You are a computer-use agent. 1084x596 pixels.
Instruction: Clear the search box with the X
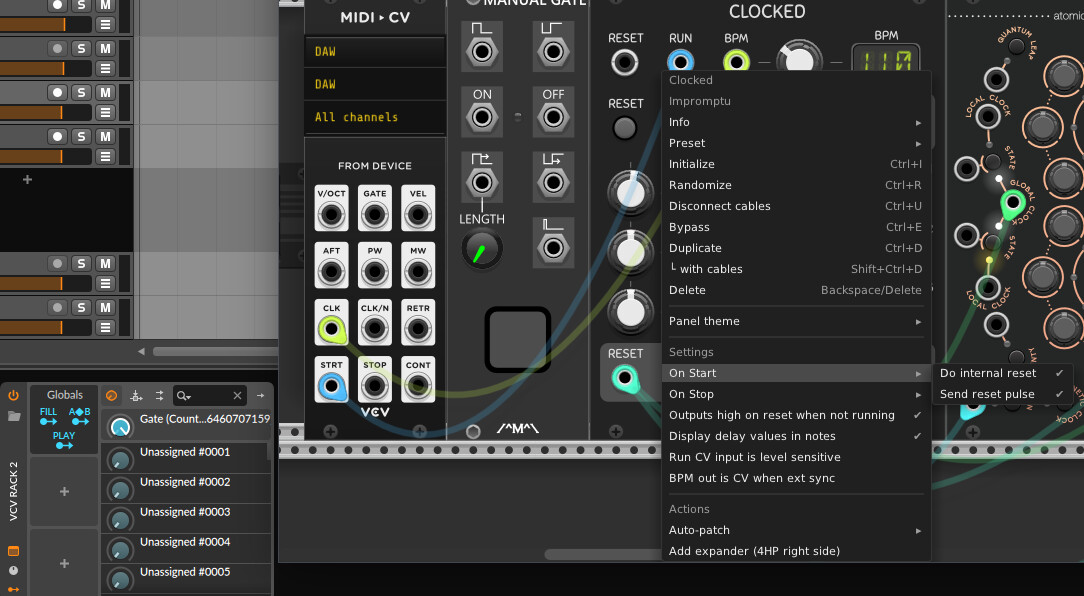[x=237, y=395]
